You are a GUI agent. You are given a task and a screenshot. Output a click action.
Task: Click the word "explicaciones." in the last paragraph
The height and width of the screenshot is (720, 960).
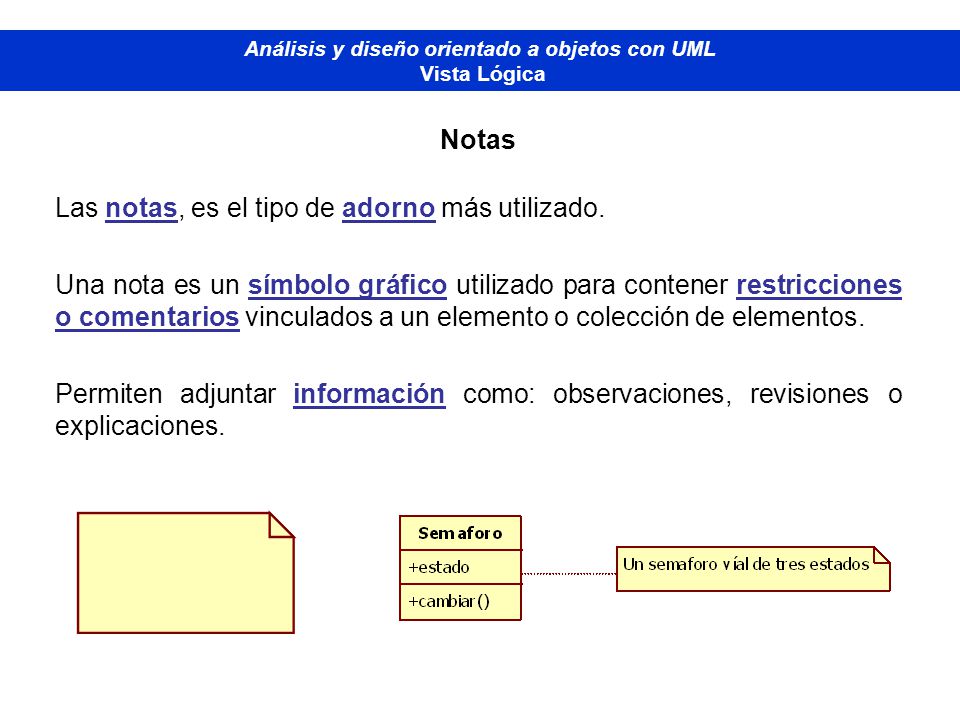point(140,427)
